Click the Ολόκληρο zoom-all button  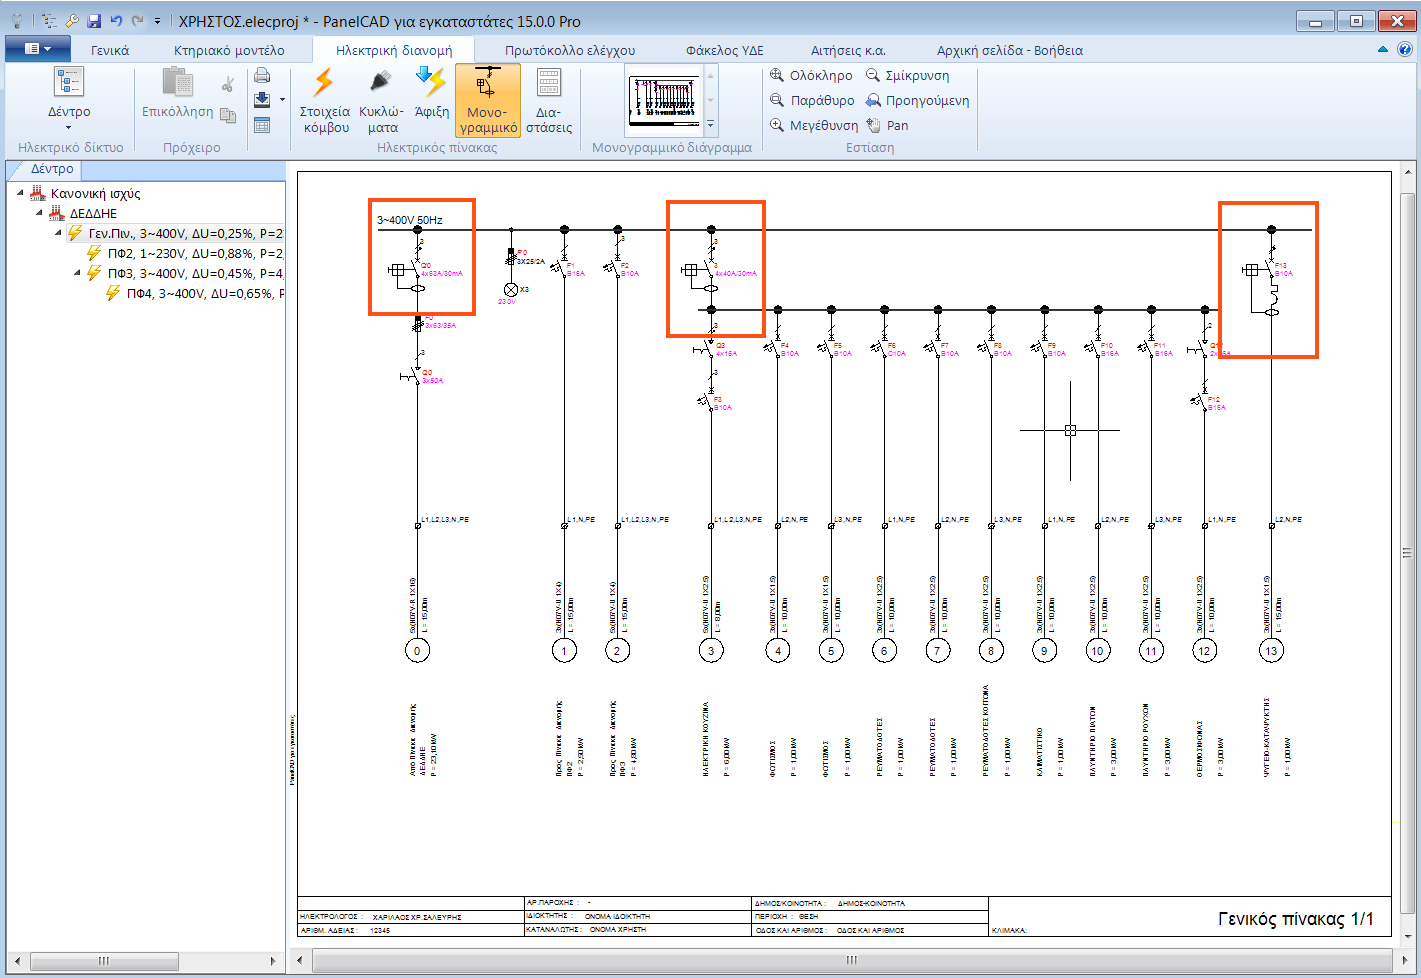811,75
